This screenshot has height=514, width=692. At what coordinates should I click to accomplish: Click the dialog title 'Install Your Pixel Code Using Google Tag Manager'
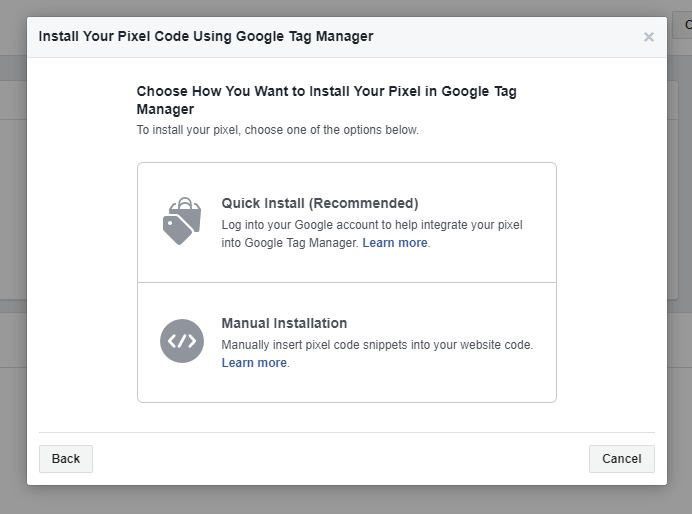[206, 36]
